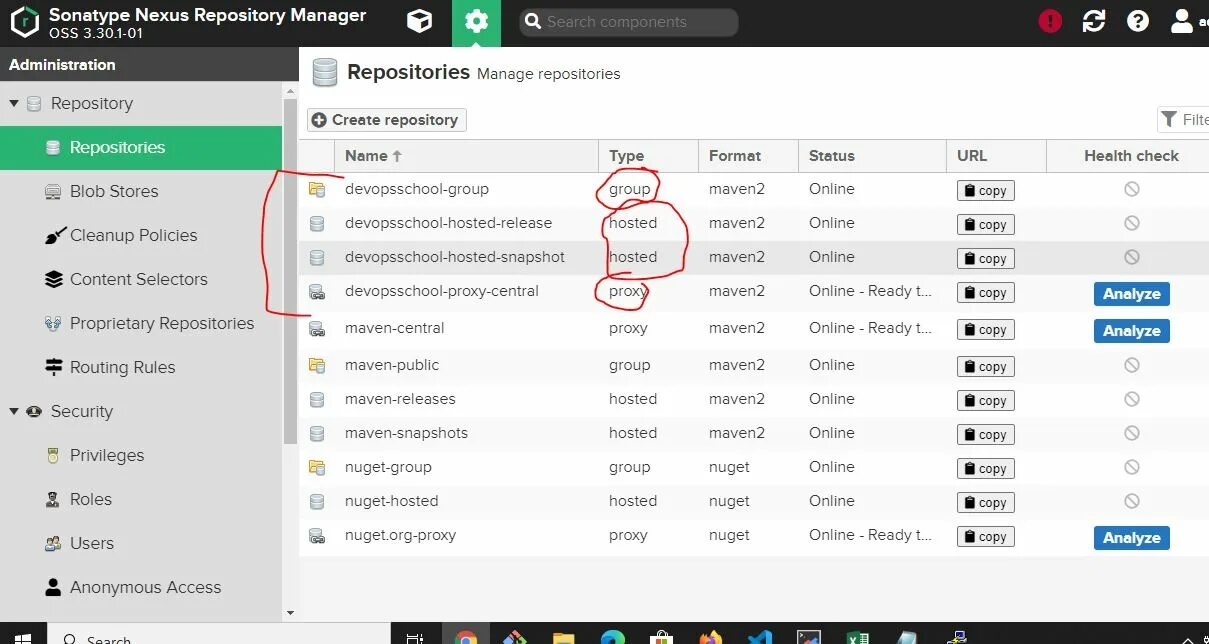Sort by the URL column header
Viewport: 1209px width, 644px height.
click(x=996, y=156)
